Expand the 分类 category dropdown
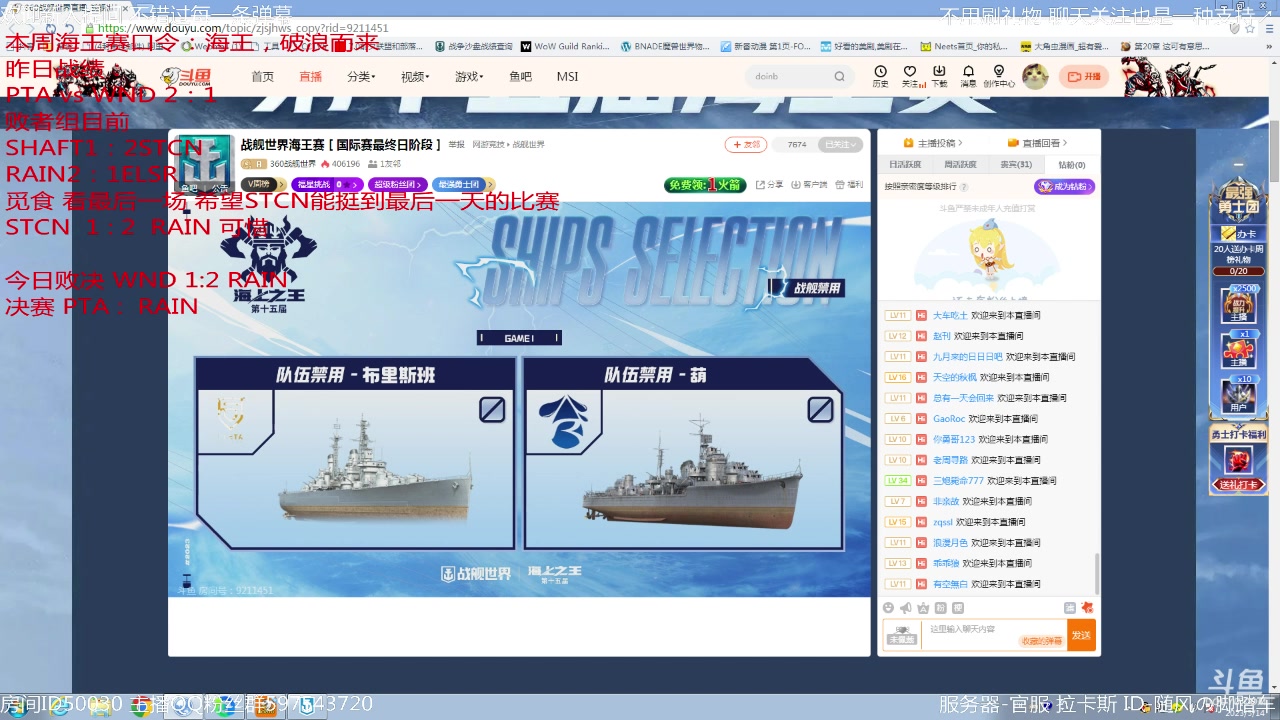The image size is (1280, 720). [x=360, y=76]
